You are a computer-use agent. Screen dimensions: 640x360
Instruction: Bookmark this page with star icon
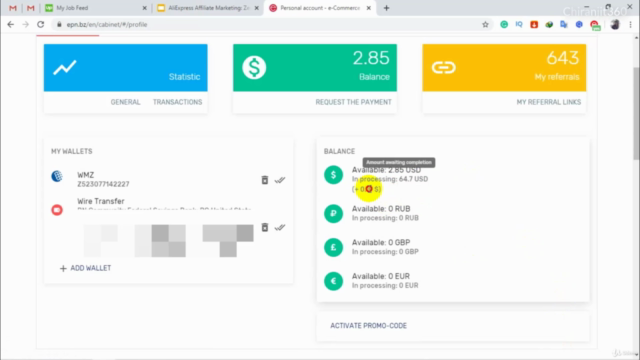(x=485, y=24)
